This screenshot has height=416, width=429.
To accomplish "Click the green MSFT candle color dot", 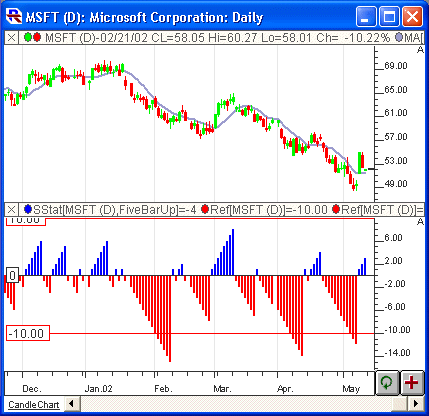I will point(28,37).
